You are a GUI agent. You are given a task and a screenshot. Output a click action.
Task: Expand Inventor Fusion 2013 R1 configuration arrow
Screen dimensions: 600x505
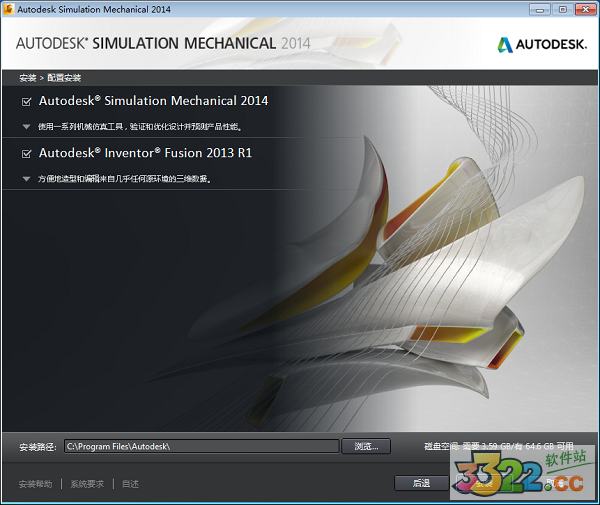point(26,179)
